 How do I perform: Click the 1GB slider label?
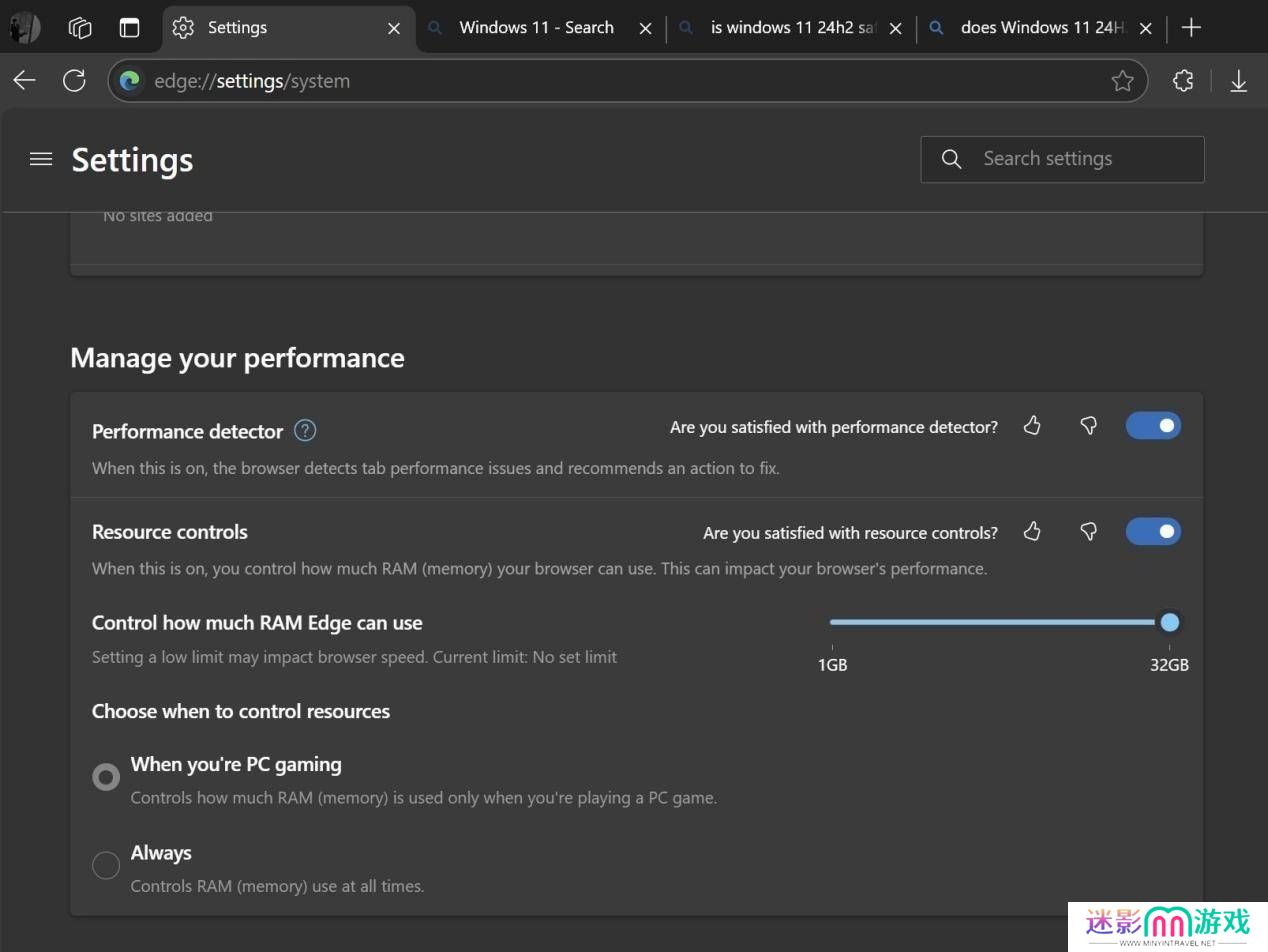[x=832, y=665]
